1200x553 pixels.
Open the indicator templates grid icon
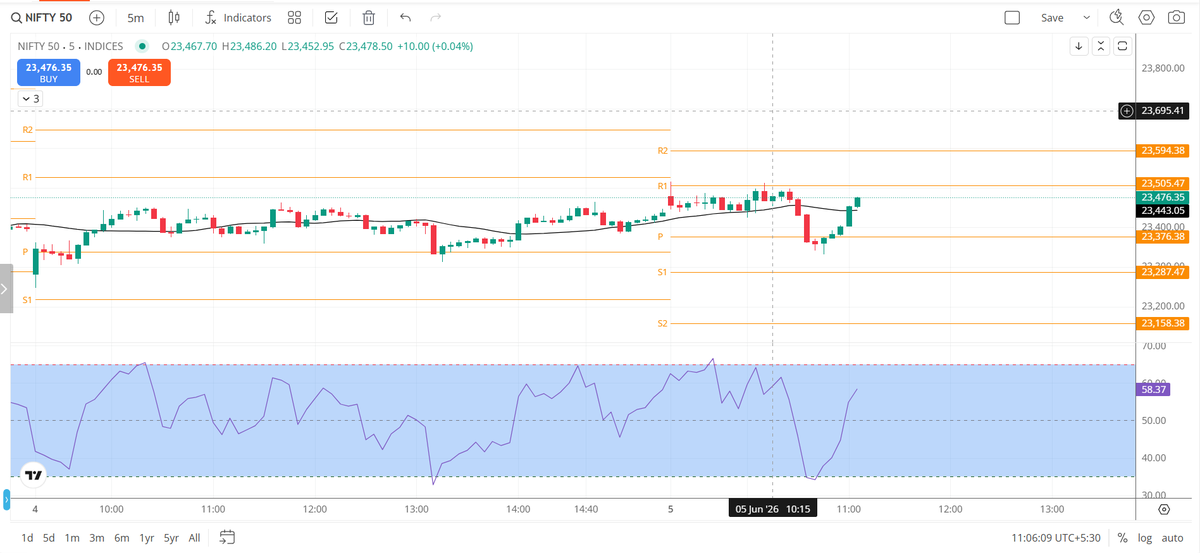coord(294,17)
